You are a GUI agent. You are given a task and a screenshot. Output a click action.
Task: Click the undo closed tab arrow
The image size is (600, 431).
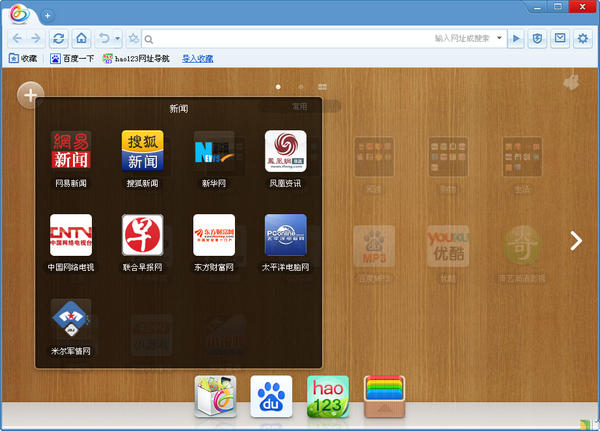click(104, 38)
